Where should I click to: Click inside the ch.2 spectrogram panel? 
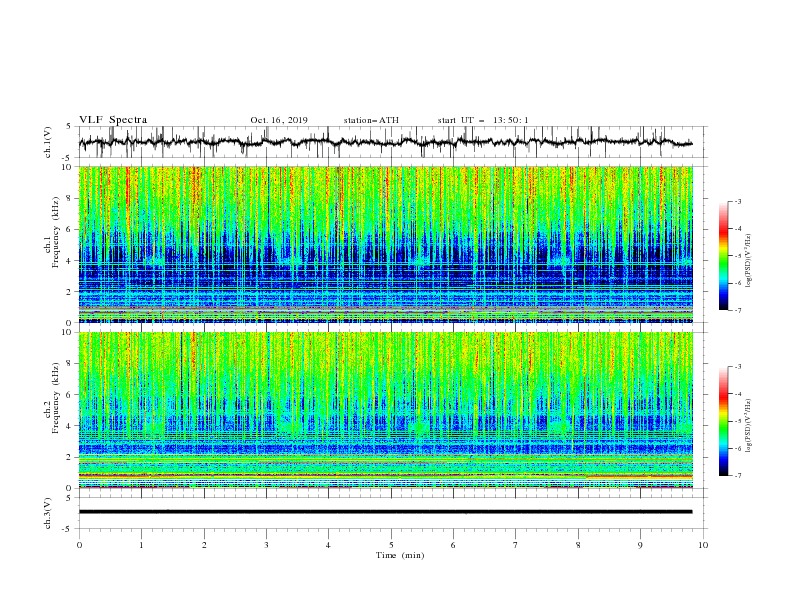click(386, 410)
